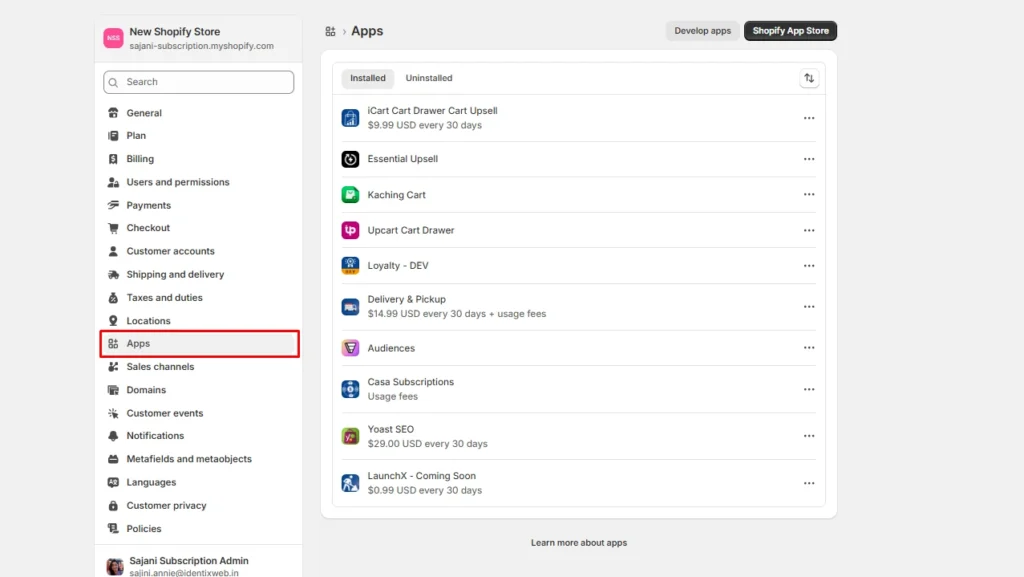Image resolution: width=1024 pixels, height=577 pixels.
Task: Select the Yoast SEO app icon
Action: point(349,436)
